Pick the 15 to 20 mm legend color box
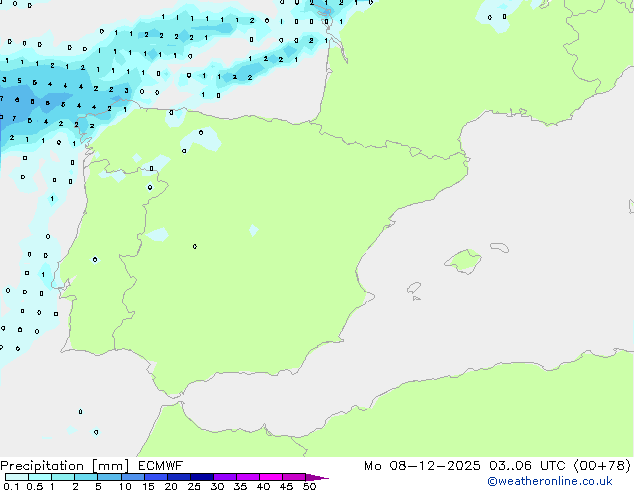This screenshot has width=634, height=490. pyautogui.click(x=155, y=477)
